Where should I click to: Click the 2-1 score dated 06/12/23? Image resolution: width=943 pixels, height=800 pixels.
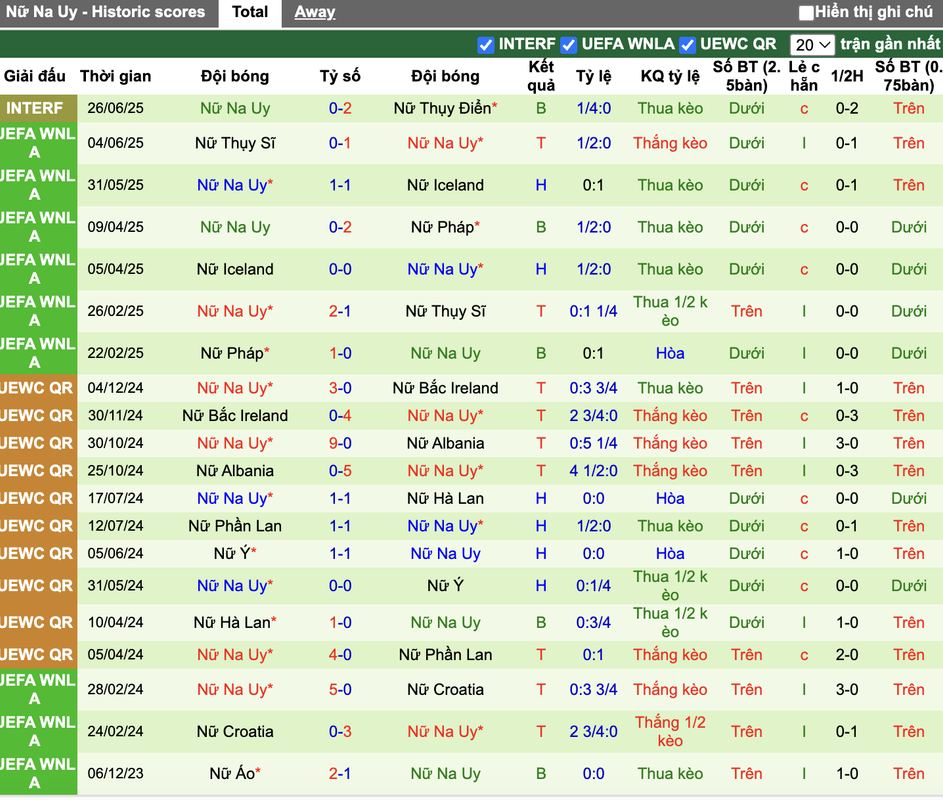coord(340,774)
